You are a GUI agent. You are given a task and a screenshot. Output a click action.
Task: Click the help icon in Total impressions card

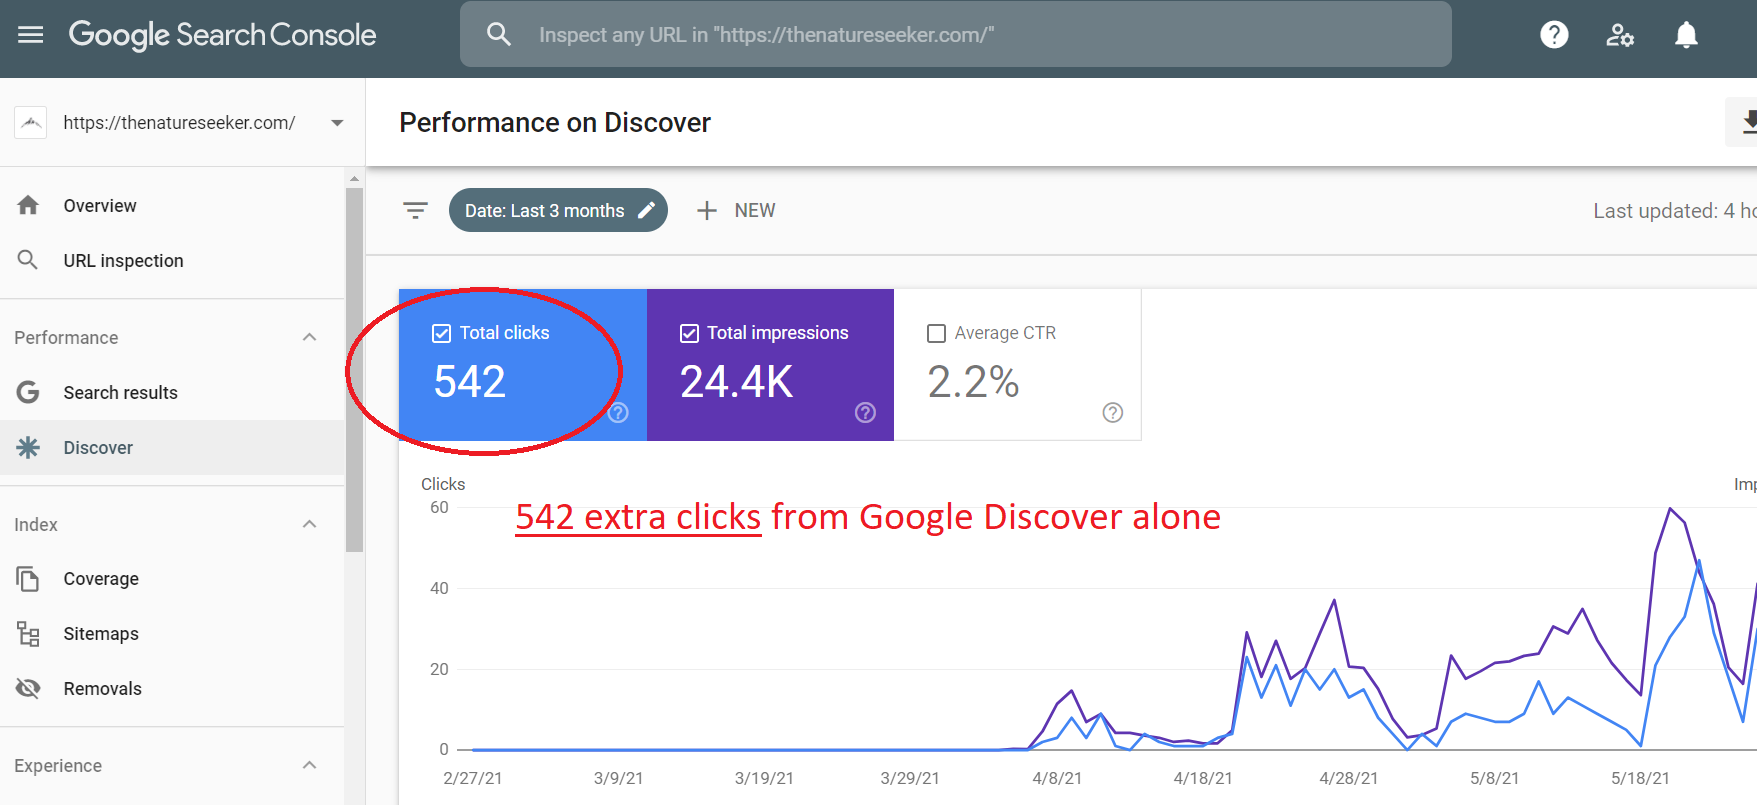[x=865, y=412]
